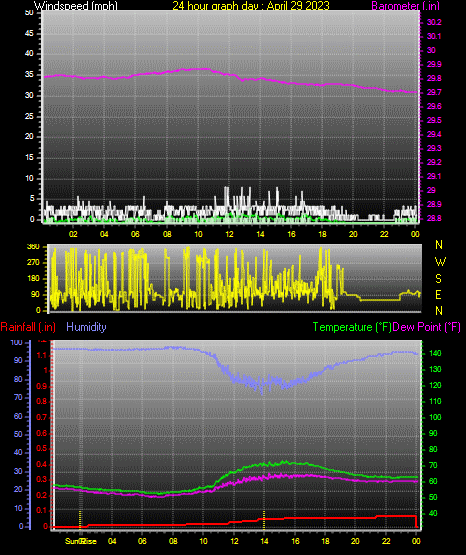Click hour label '22' under the bottom graph

pos(385,541)
